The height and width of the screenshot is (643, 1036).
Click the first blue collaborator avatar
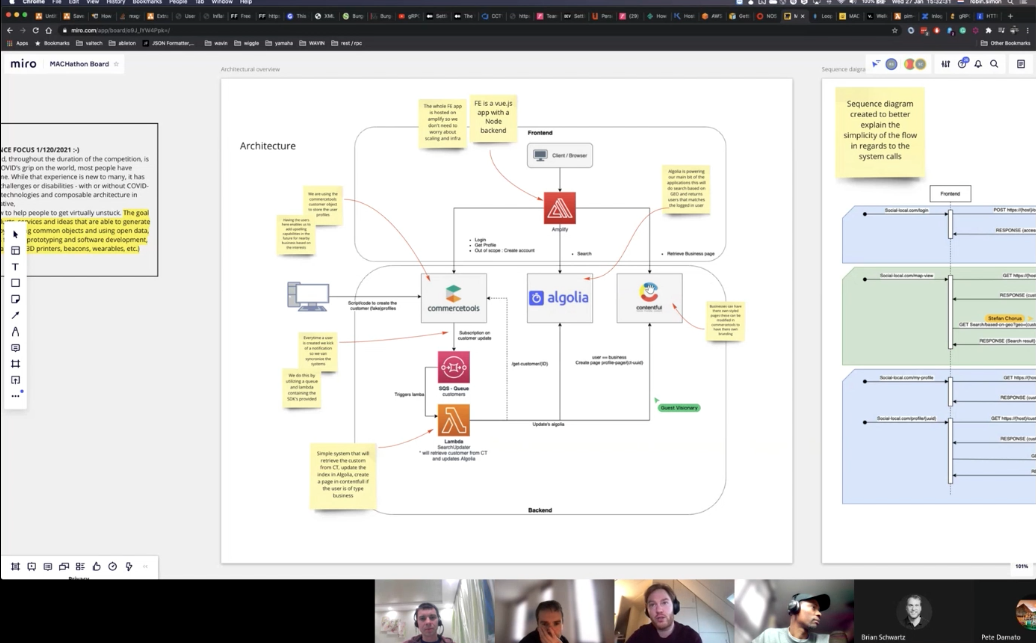coord(891,64)
